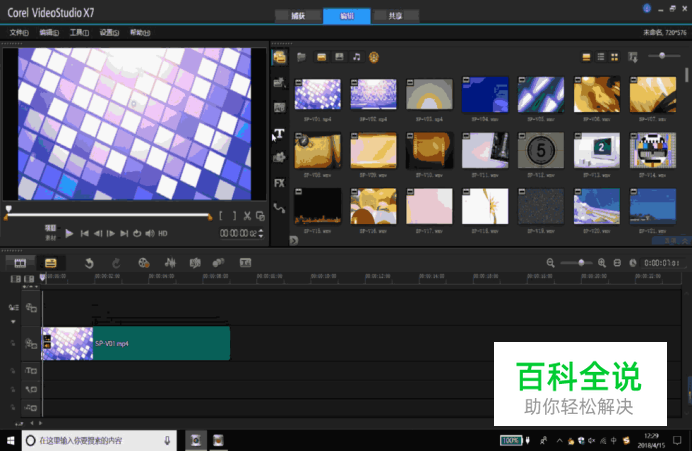
Task: Set the mark-out point bracket
Action: point(234,216)
